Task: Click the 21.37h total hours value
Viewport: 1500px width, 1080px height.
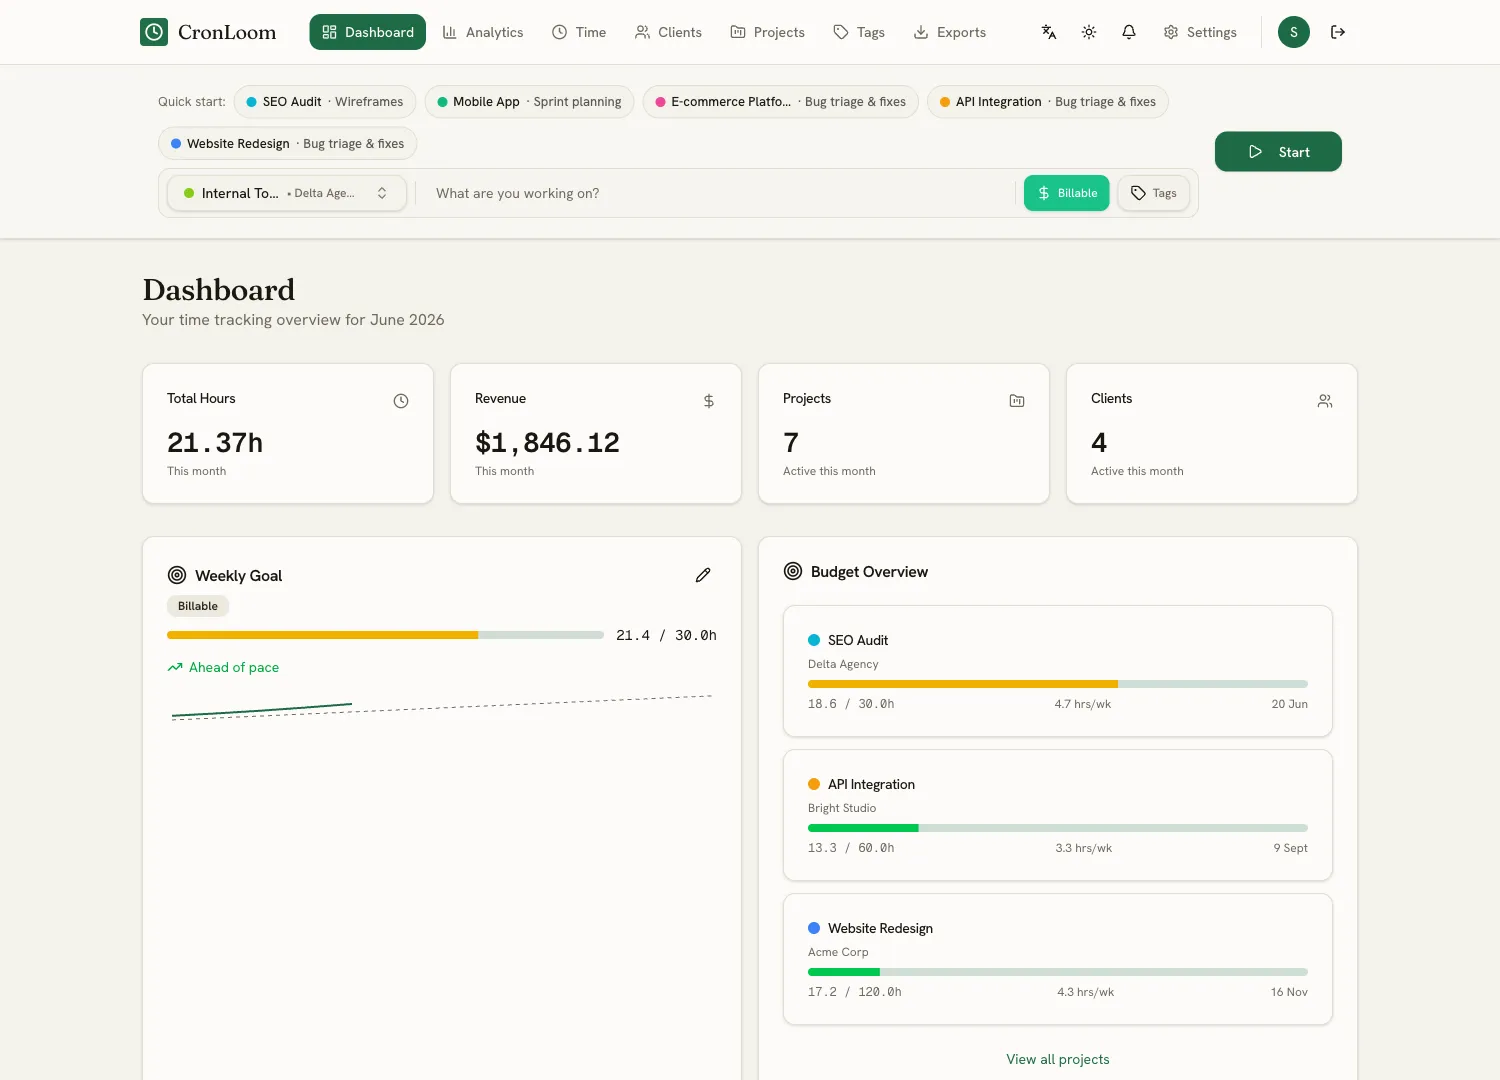Action: coord(215,442)
